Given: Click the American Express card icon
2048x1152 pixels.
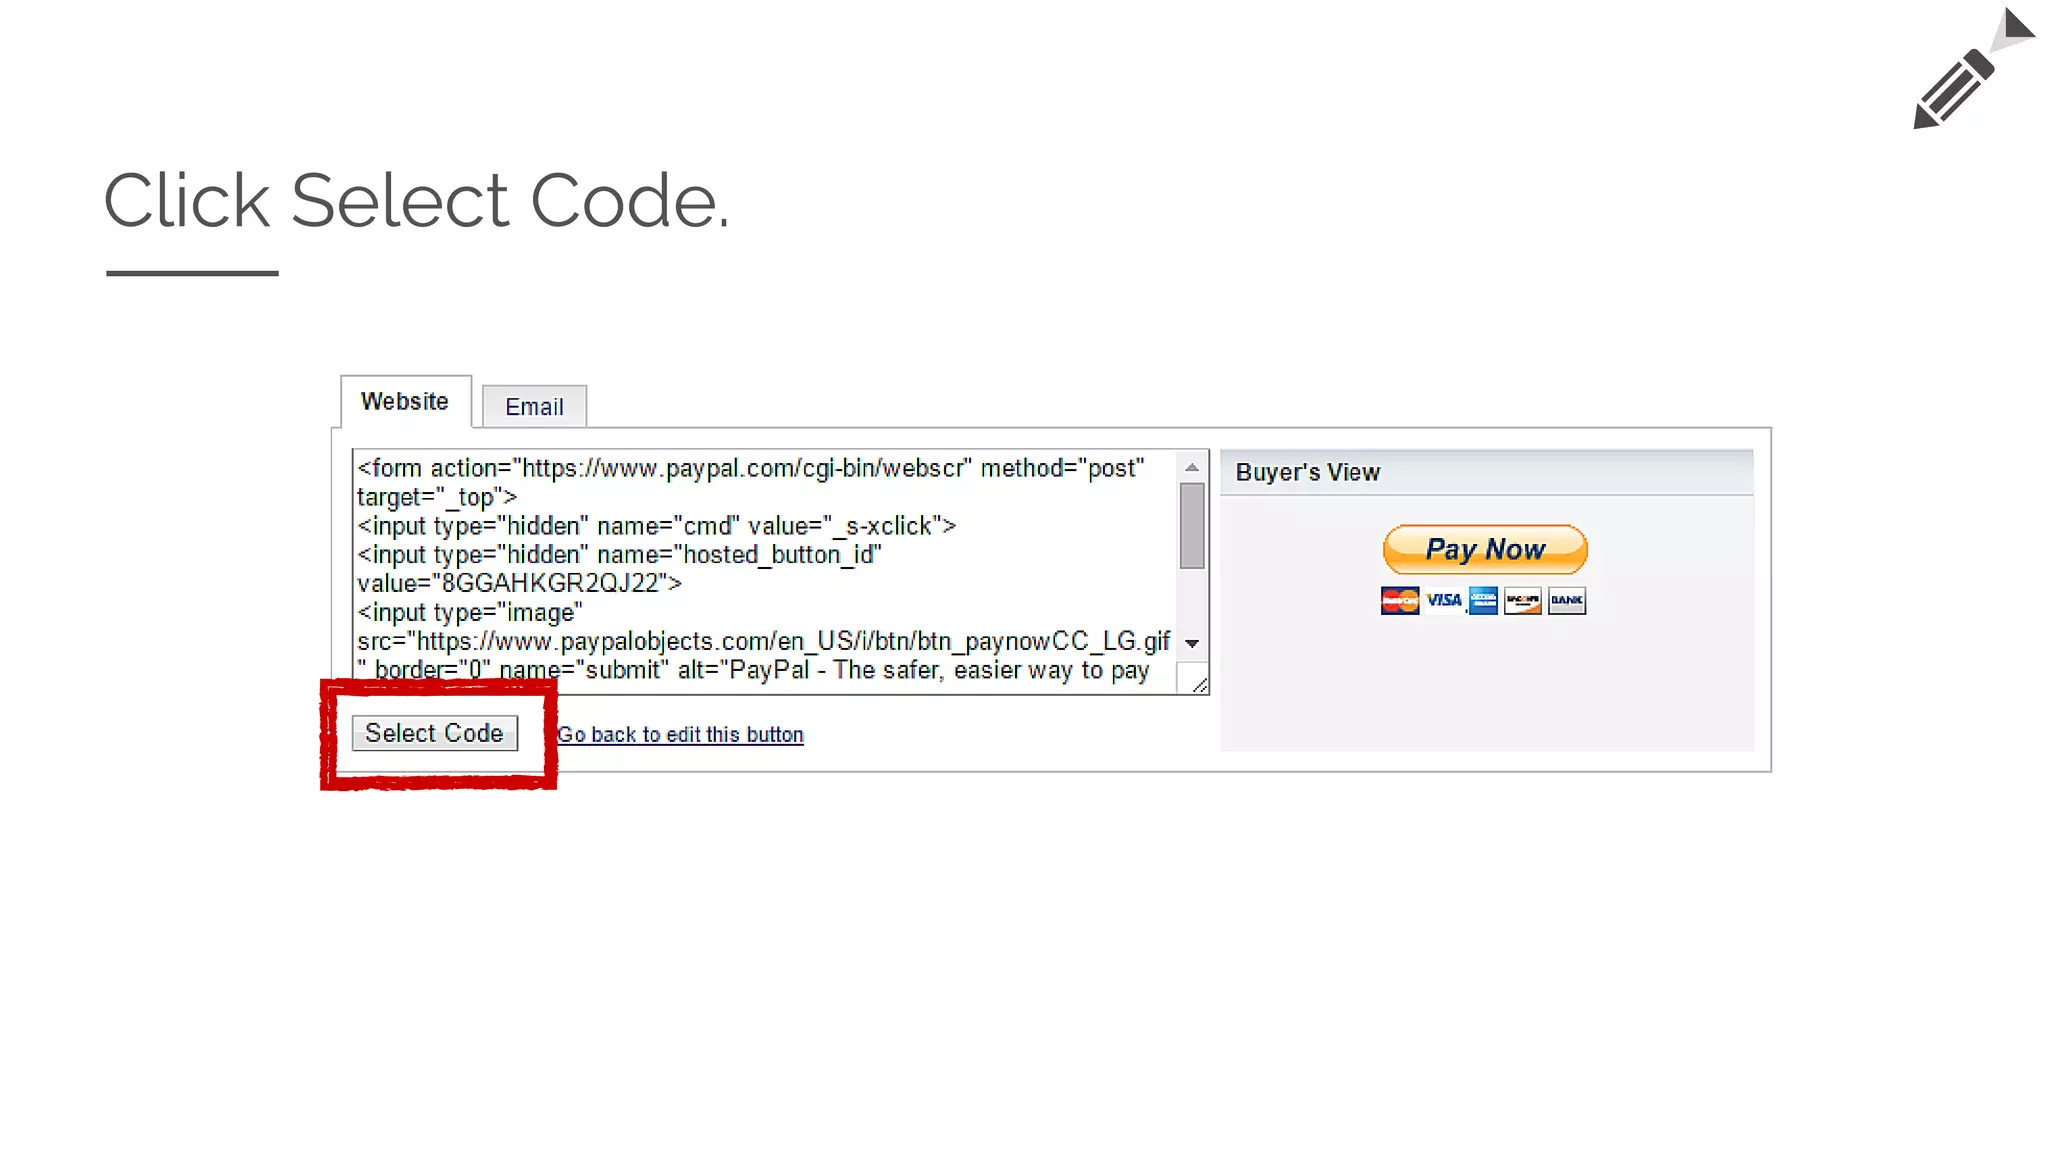Looking at the screenshot, I should [1483, 601].
